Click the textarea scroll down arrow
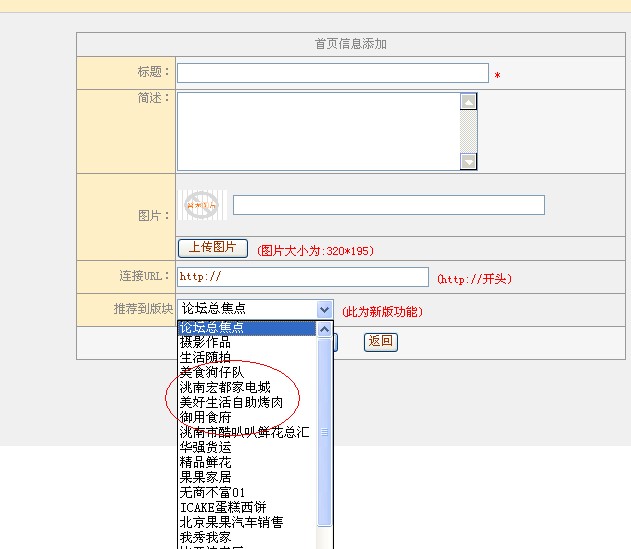This screenshot has width=631, height=549. 468,162
